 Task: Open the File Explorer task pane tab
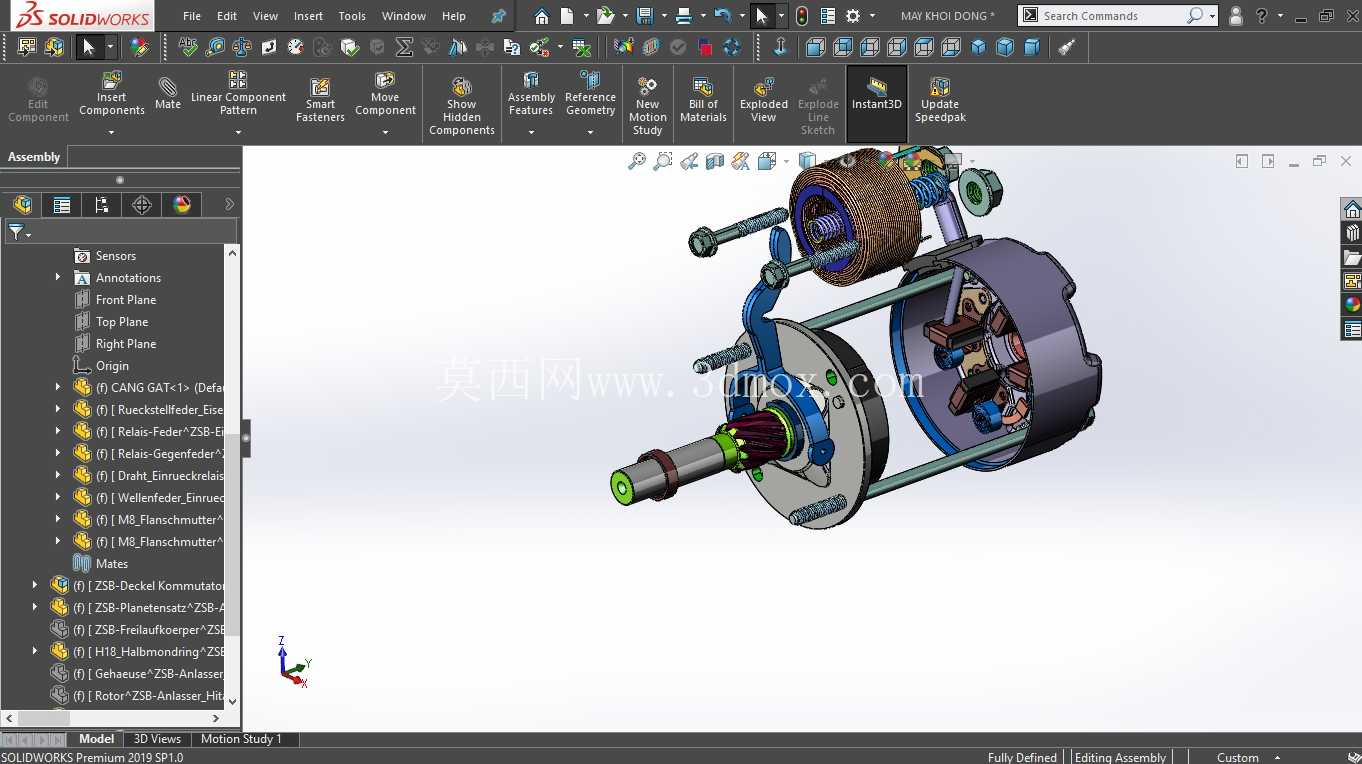click(x=1352, y=258)
